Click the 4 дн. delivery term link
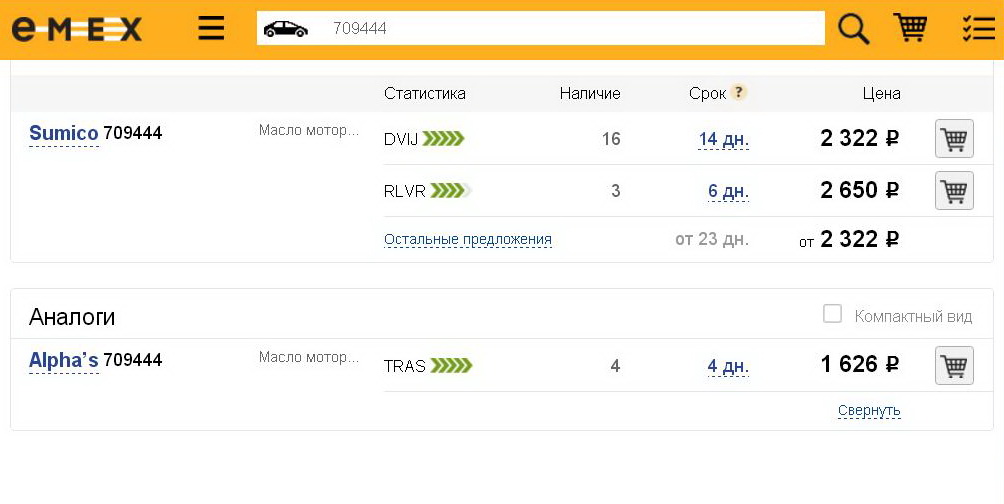 pyautogui.click(x=728, y=366)
